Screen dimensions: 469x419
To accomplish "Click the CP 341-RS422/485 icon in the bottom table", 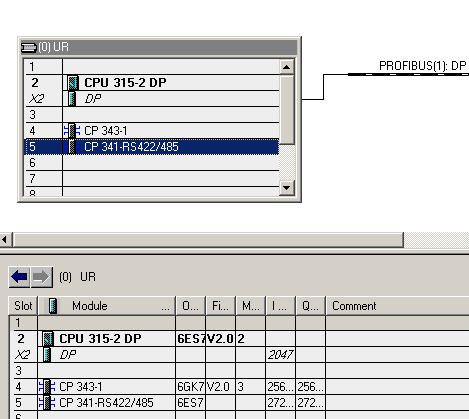I will [47, 403].
